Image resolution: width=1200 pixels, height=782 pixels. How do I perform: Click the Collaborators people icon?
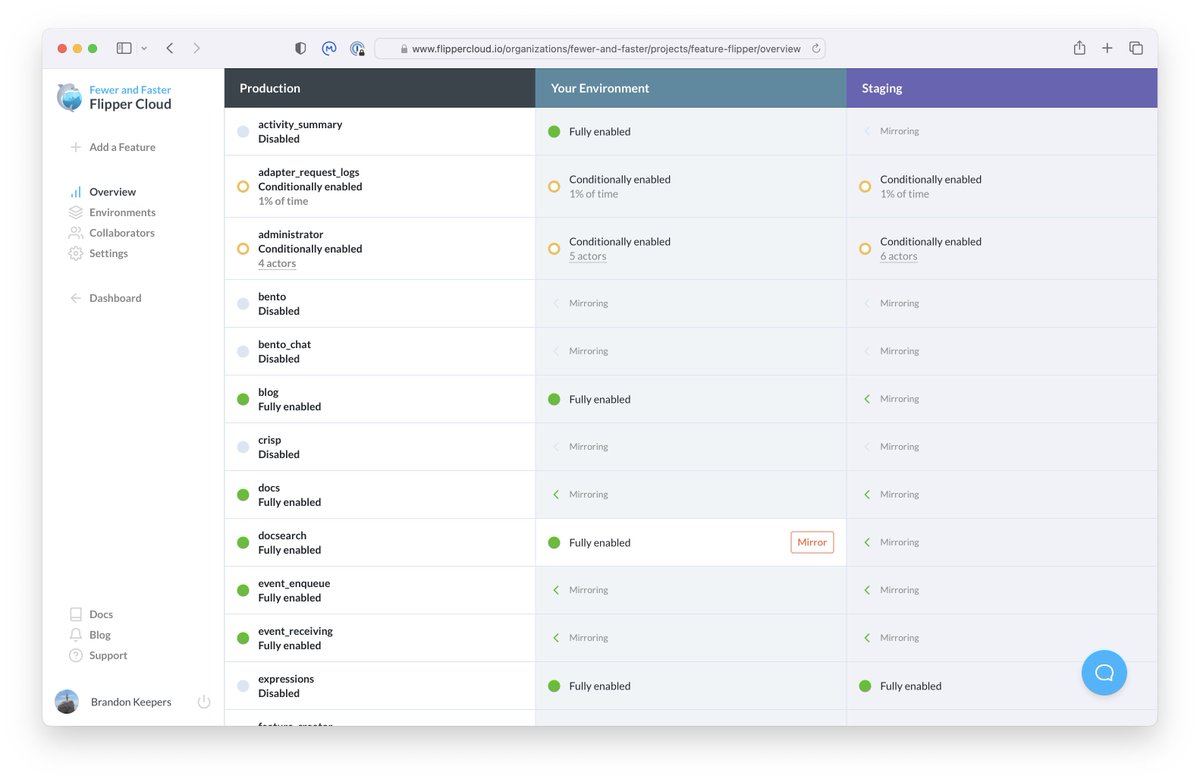point(75,233)
